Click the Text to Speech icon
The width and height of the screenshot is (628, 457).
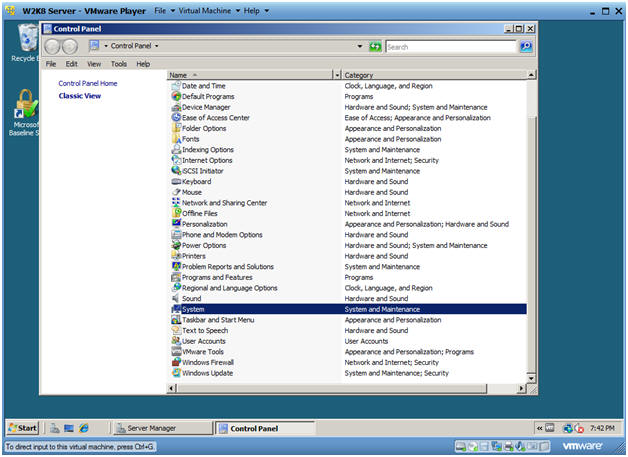coord(176,330)
